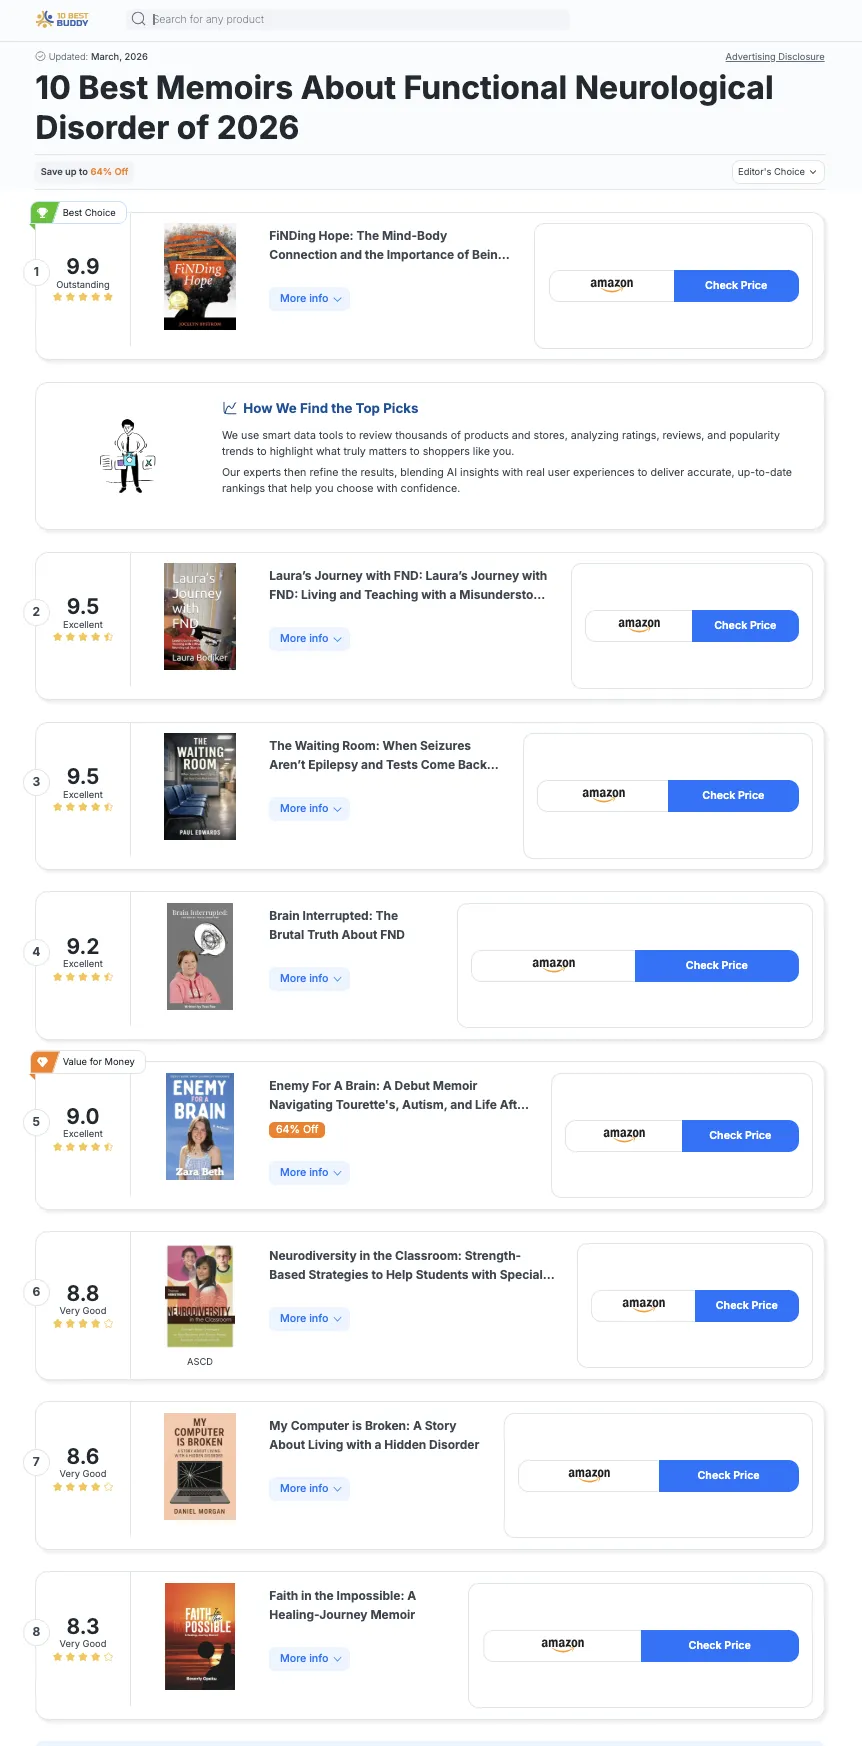Expand More info for Brain Interrupted
Image resolution: width=862 pixels, height=1746 pixels.
click(x=310, y=979)
